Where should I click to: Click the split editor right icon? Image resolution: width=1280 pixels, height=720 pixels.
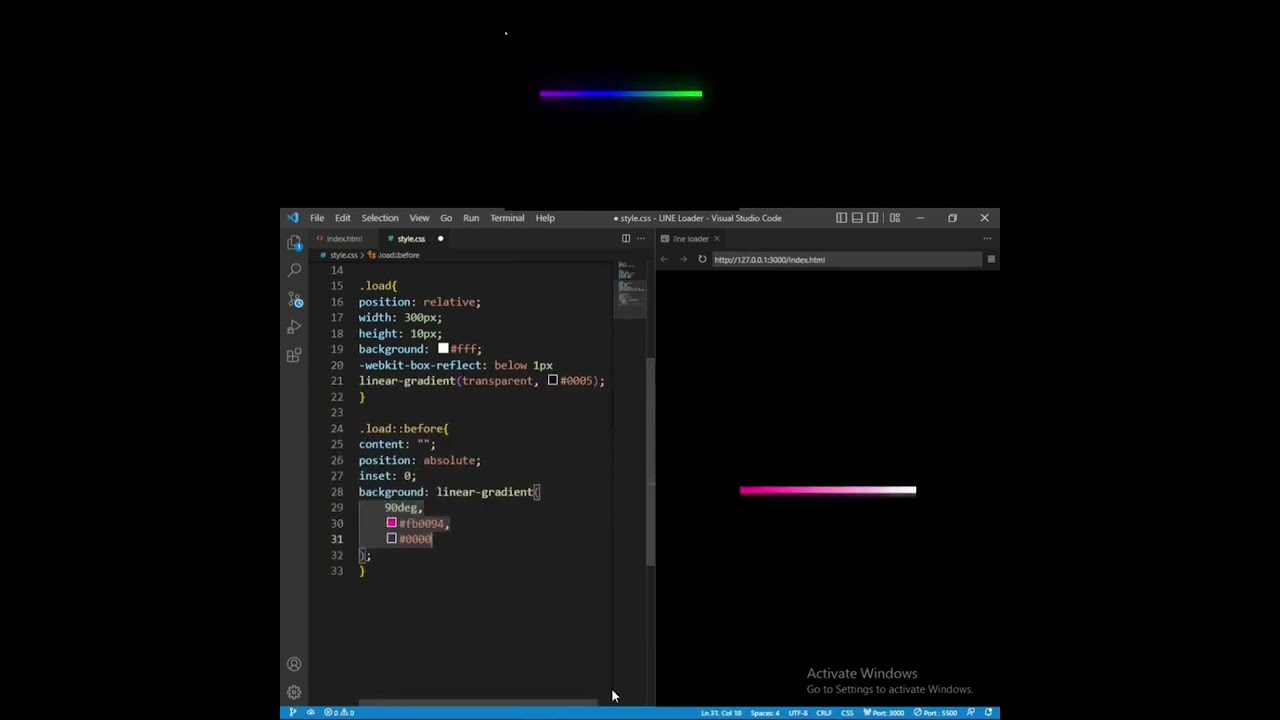[626, 238]
